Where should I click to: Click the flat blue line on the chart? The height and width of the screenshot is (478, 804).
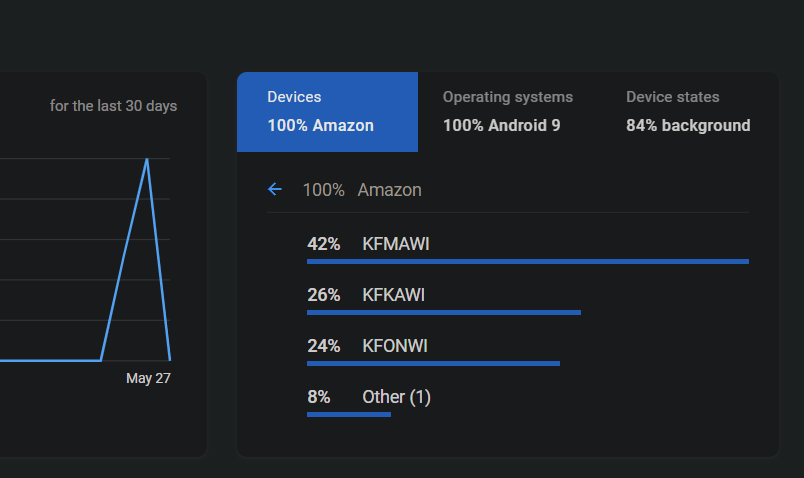(x=50, y=360)
